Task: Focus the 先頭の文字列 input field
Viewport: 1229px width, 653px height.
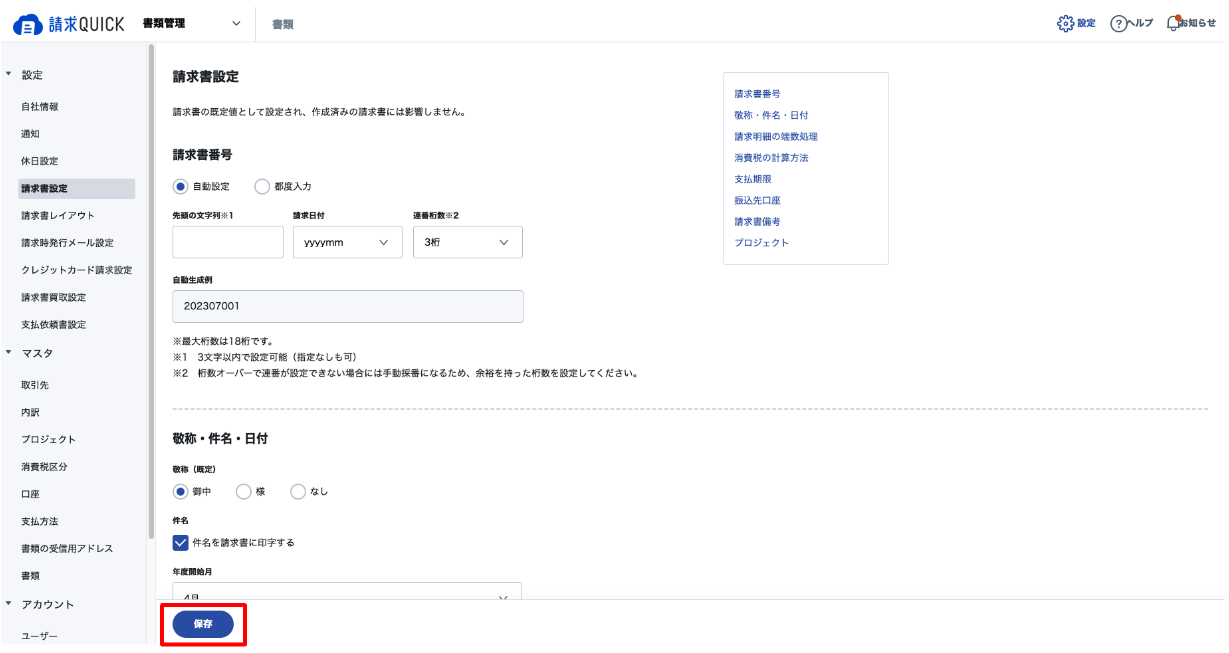Action: 228,242
